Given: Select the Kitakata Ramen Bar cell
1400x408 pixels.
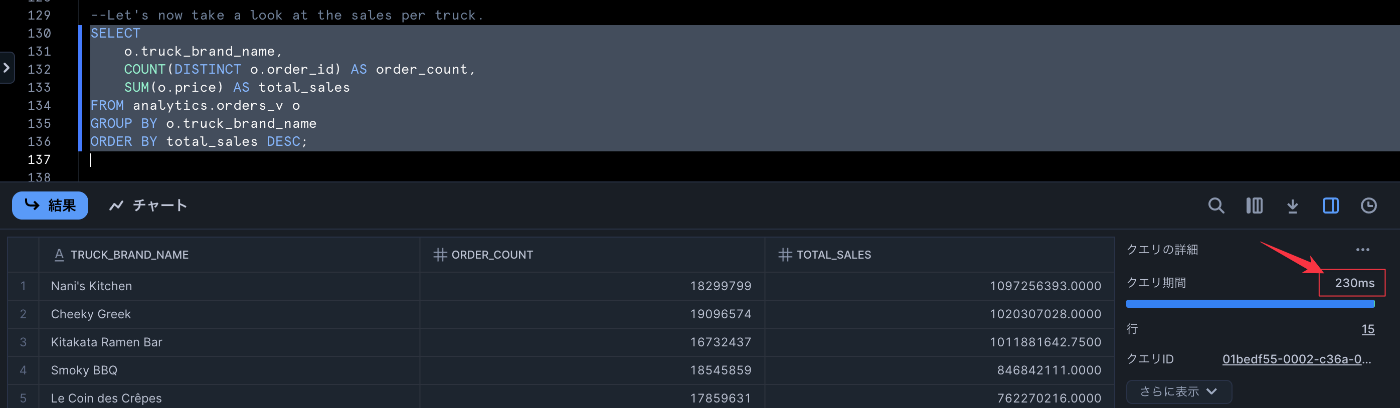Looking at the screenshot, I should coord(229,342).
